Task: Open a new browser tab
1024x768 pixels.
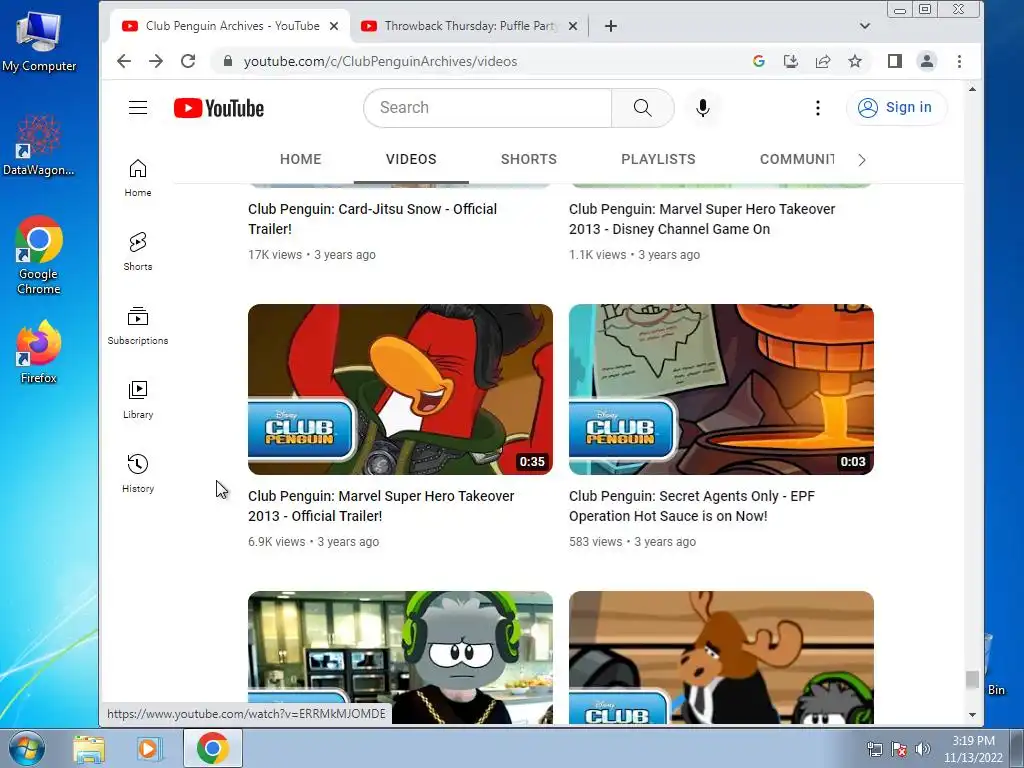Action: (611, 26)
